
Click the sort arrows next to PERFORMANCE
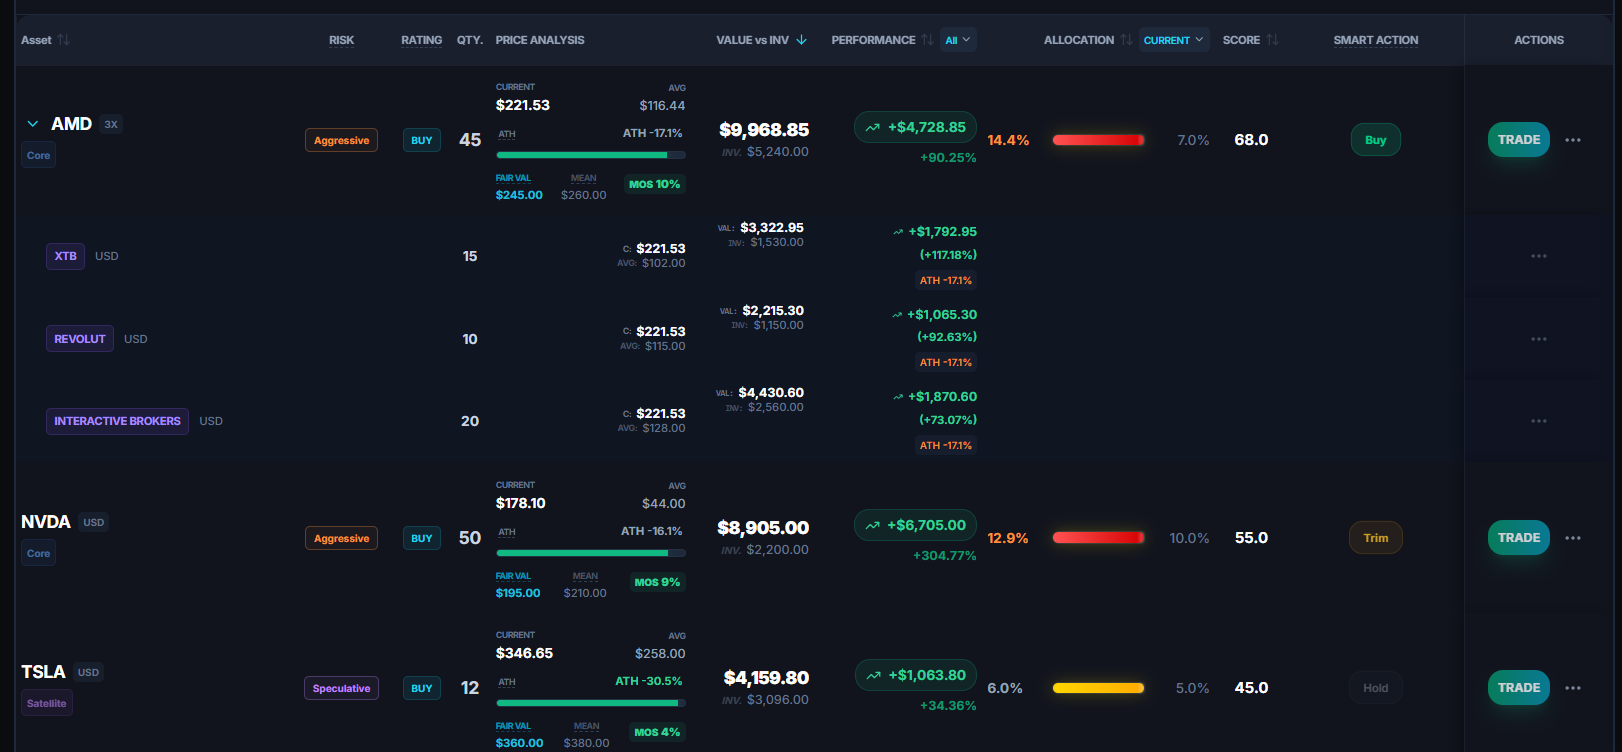pos(928,40)
